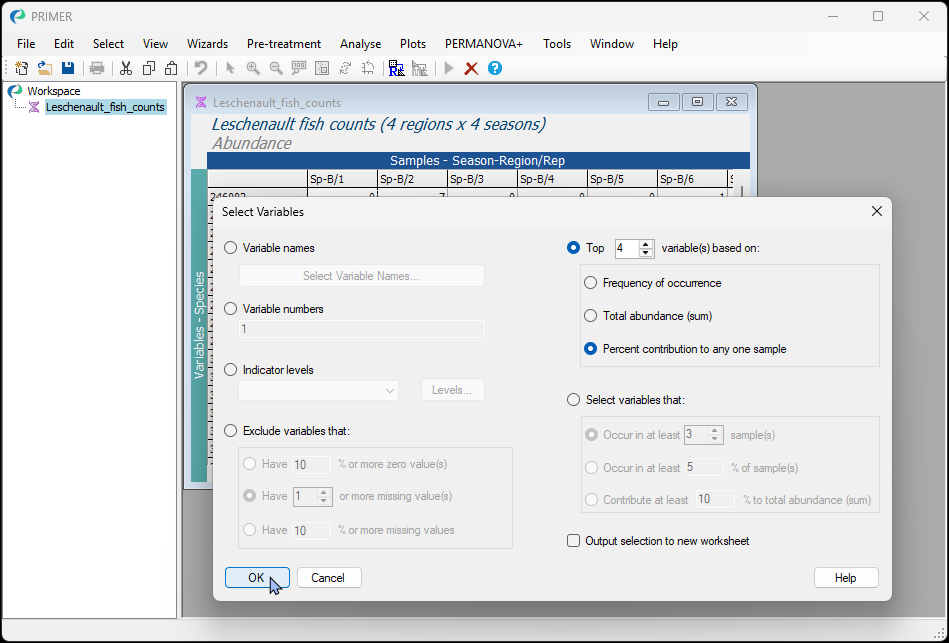Open the Edit menu

64,44
